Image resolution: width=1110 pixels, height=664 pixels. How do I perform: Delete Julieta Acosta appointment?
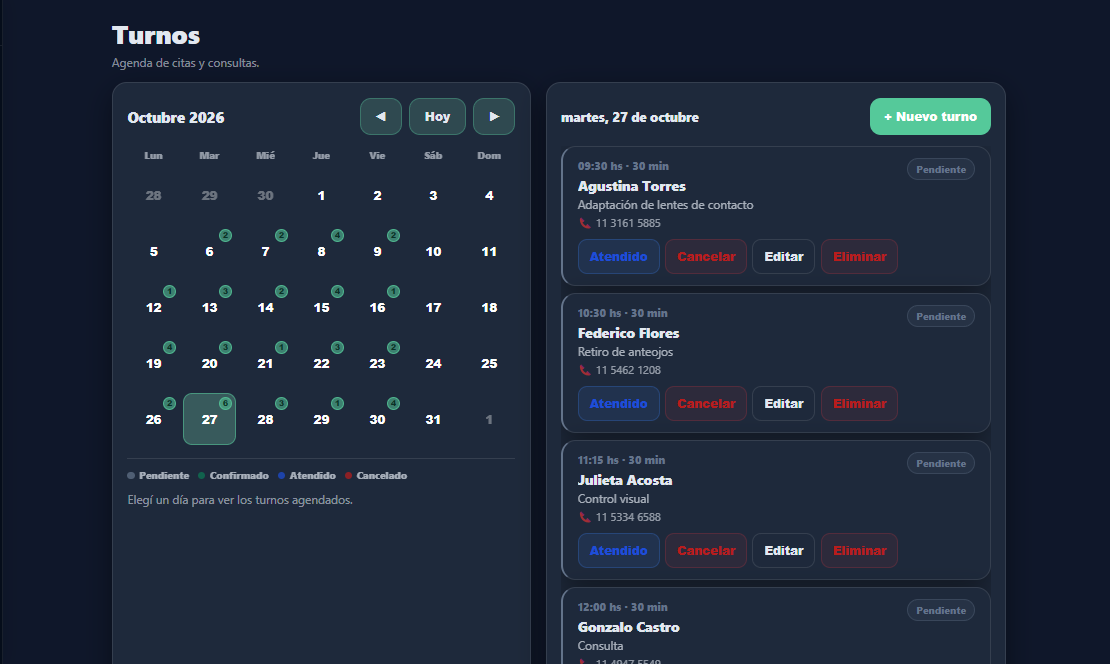point(859,551)
